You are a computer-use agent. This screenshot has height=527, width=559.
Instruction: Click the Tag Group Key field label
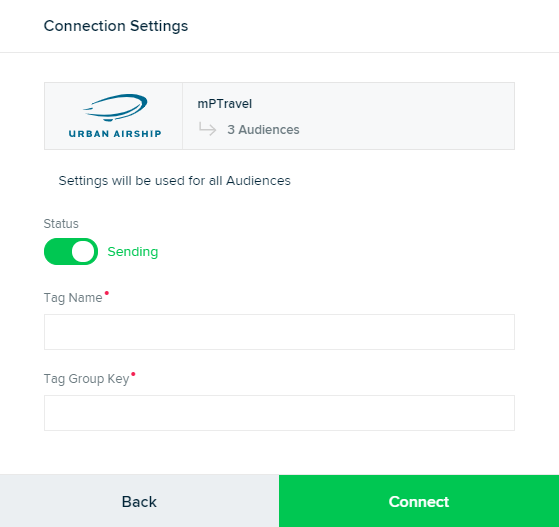pos(86,379)
